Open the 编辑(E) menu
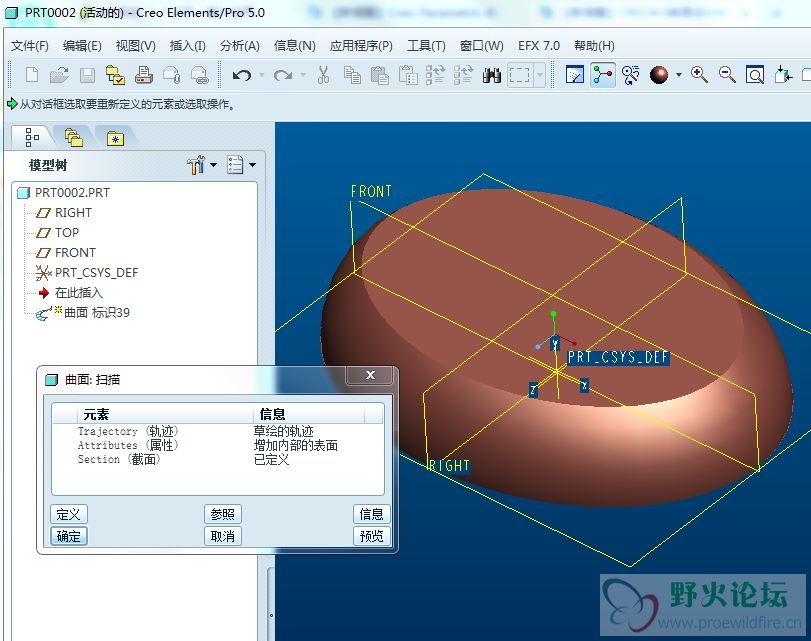Screen dimensions: 811x641 pos(82,46)
